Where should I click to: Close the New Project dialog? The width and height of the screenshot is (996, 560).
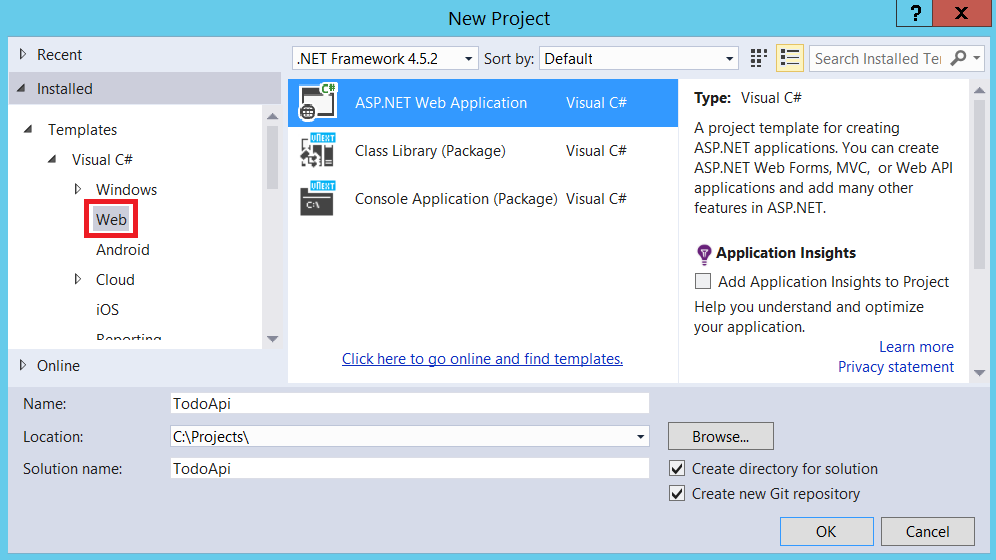tap(962, 13)
